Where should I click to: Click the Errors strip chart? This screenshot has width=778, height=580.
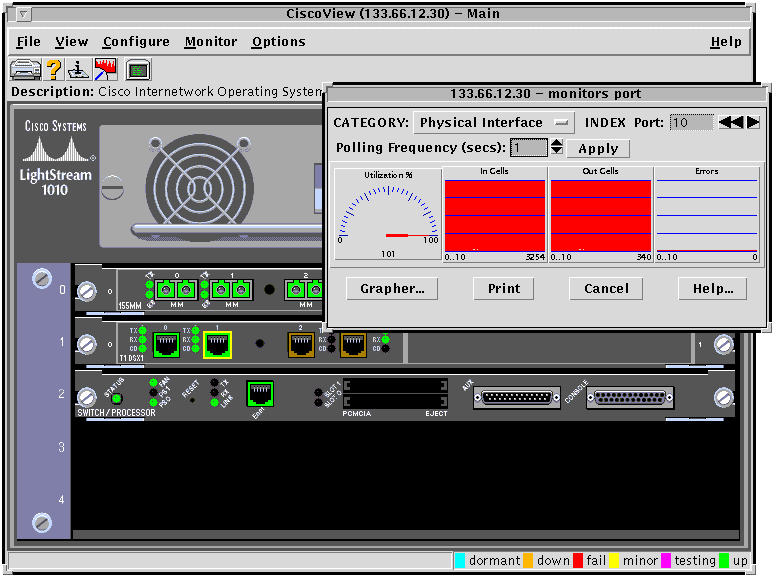click(x=707, y=214)
